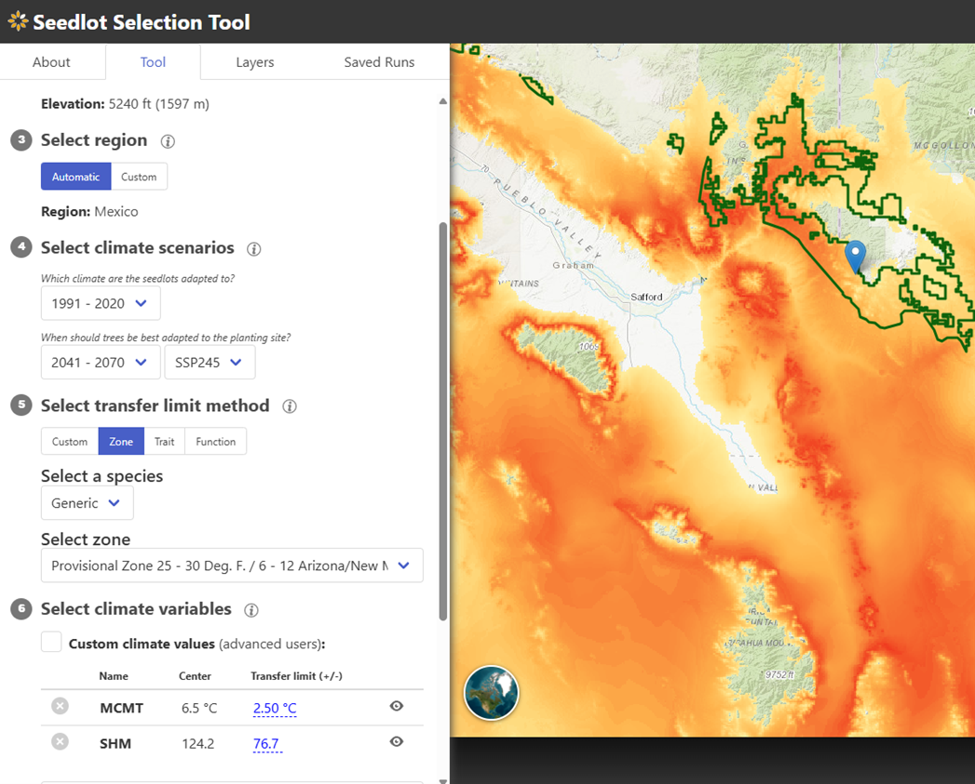Click the Safford label on map
Screen dimensions: 975x784
[647, 297]
